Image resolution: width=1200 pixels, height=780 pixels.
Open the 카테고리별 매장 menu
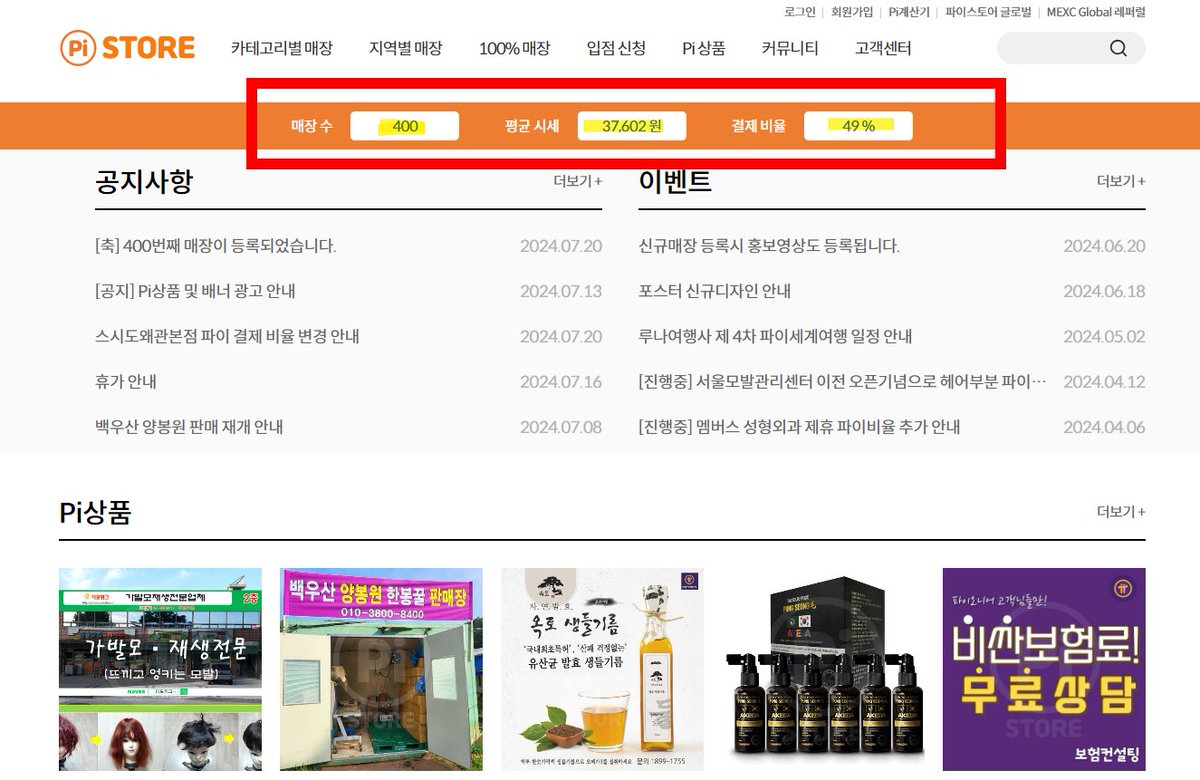281,48
